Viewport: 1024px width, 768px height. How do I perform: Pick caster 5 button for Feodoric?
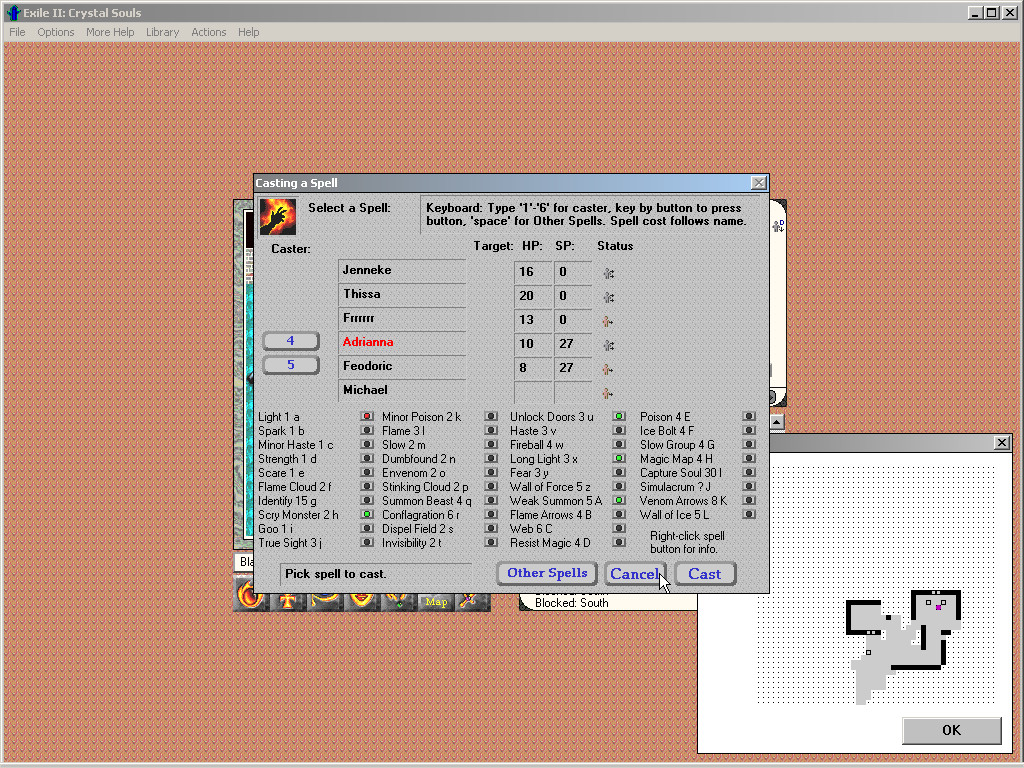tap(291, 365)
